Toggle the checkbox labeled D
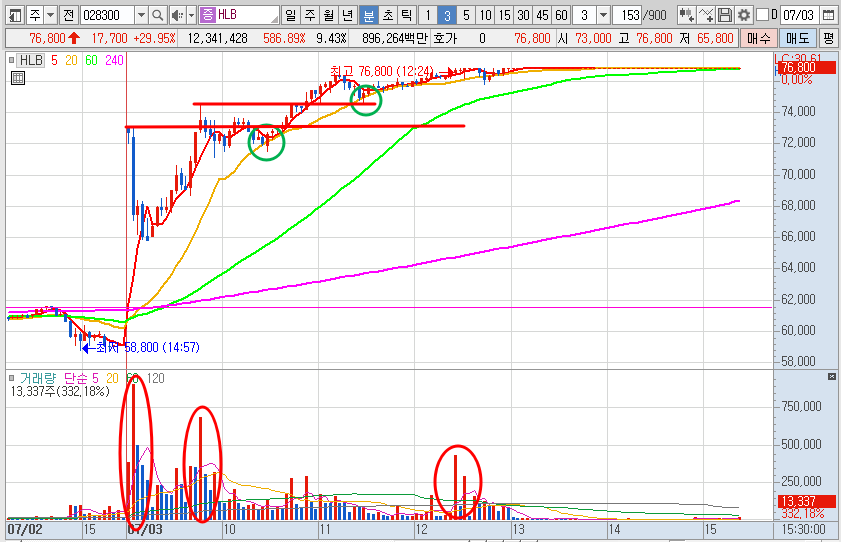The image size is (841, 542). click(762, 14)
